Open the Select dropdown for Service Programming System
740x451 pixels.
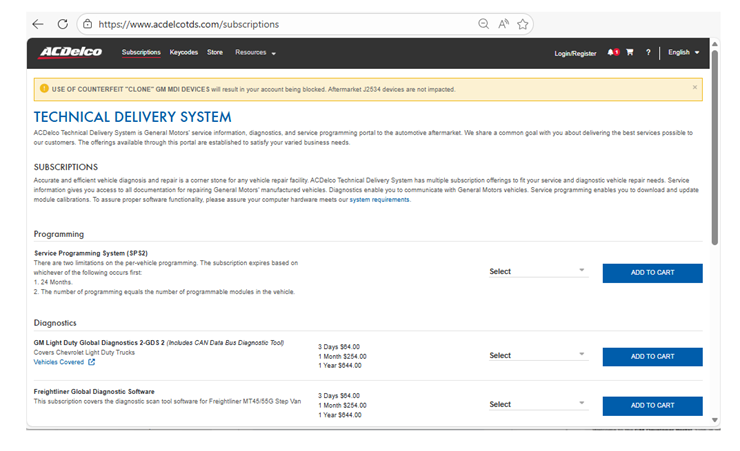[538, 272]
